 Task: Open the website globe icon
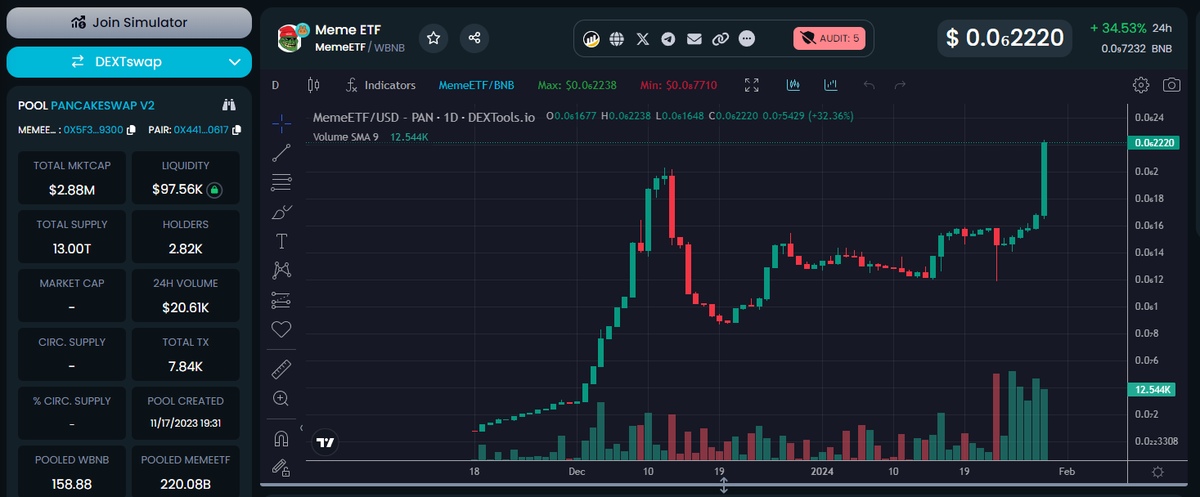tap(617, 39)
